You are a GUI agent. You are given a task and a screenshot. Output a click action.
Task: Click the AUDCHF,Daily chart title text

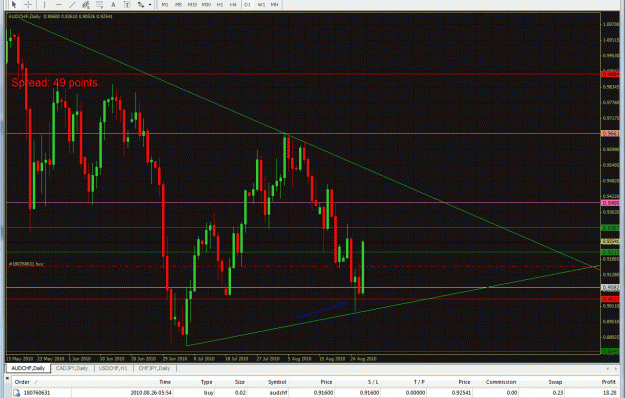pyautogui.click(x=25, y=16)
